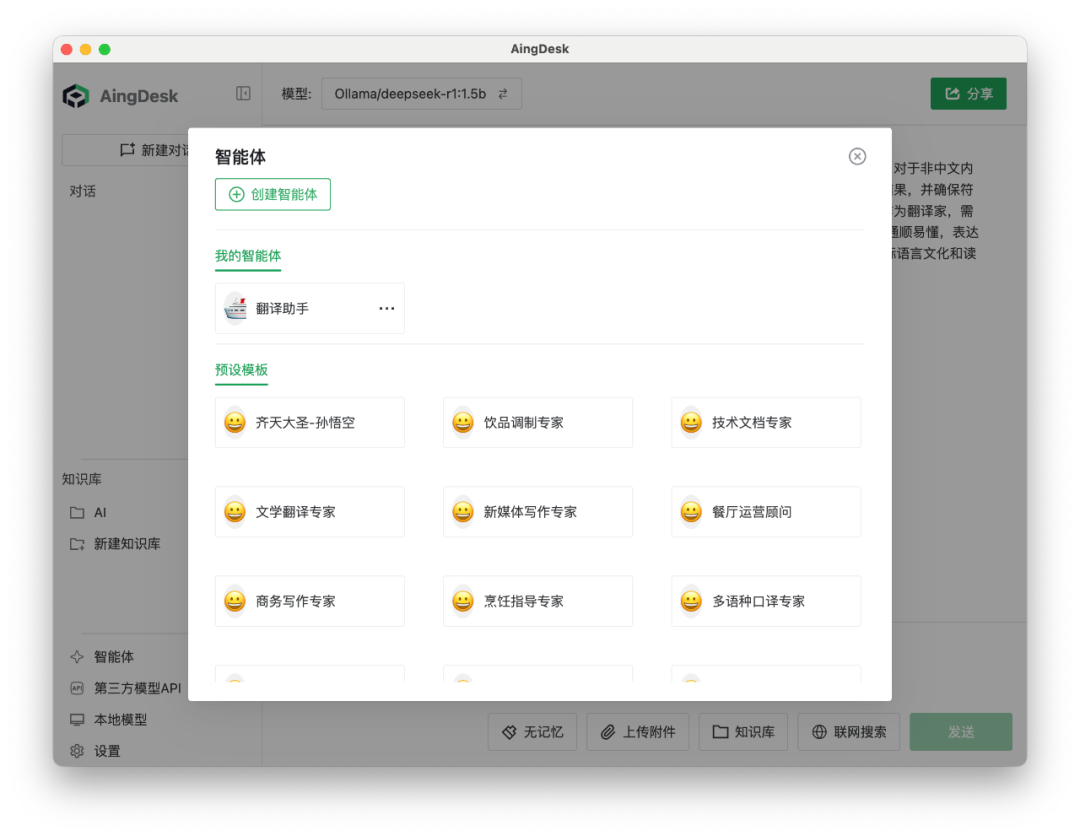Click the 创建智能体 button
The width and height of the screenshot is (1080, 836).
click(x=272, y=194)
